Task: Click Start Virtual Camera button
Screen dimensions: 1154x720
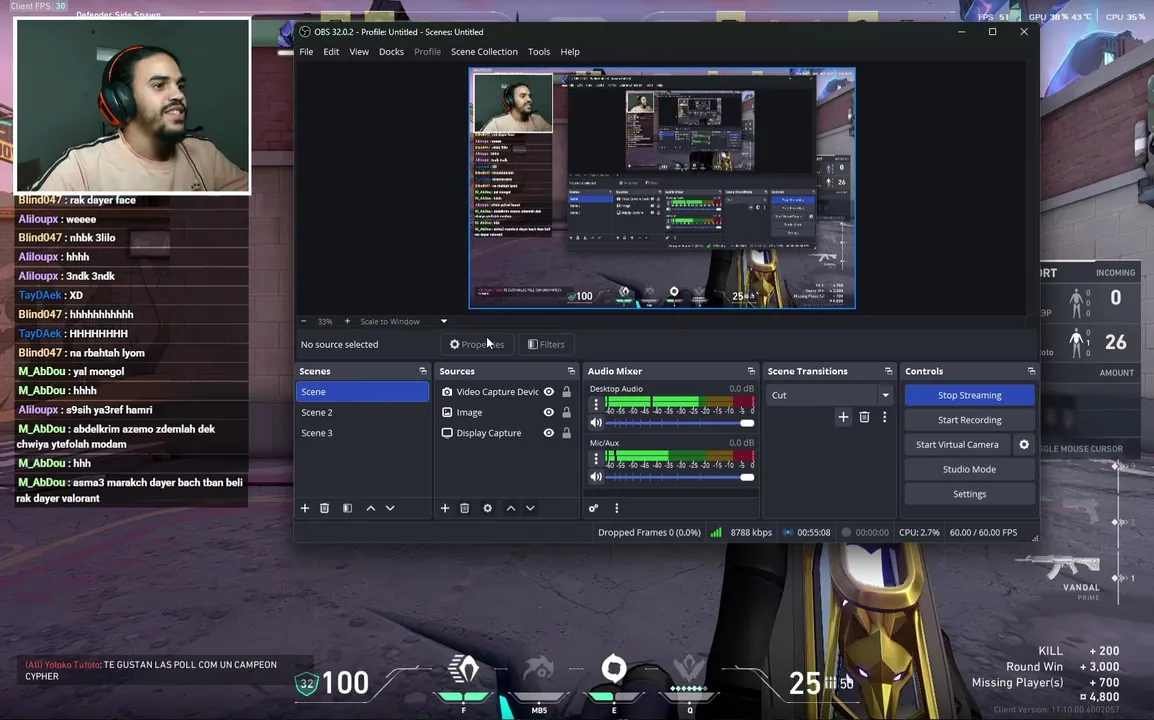Action: point(957,445)
